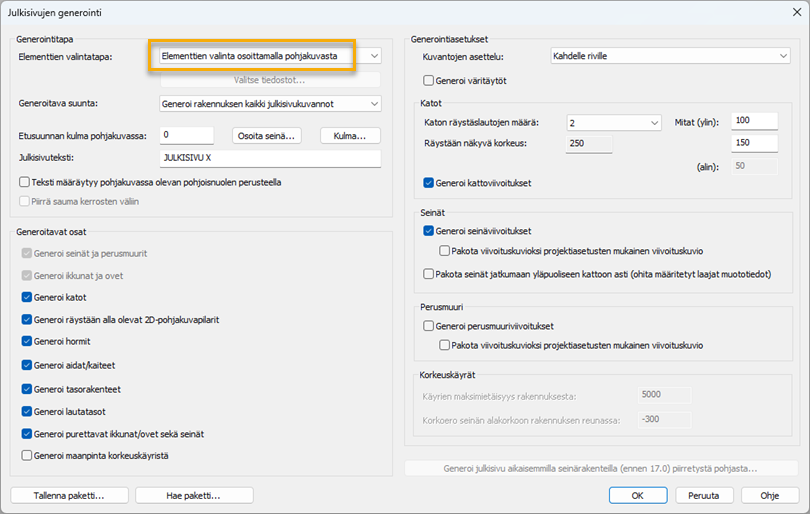Click the Tallenna paketti button

pos(69,495)
